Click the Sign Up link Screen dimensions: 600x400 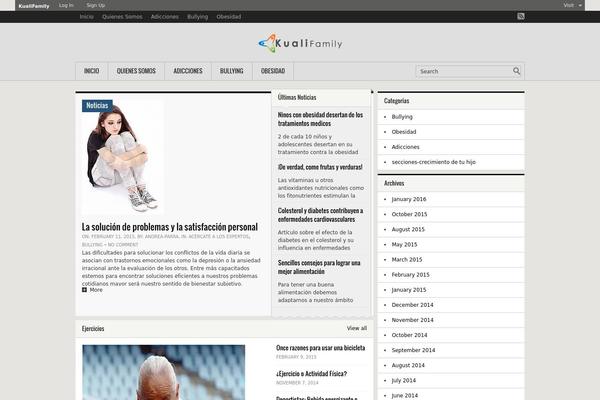coord(96,5)
